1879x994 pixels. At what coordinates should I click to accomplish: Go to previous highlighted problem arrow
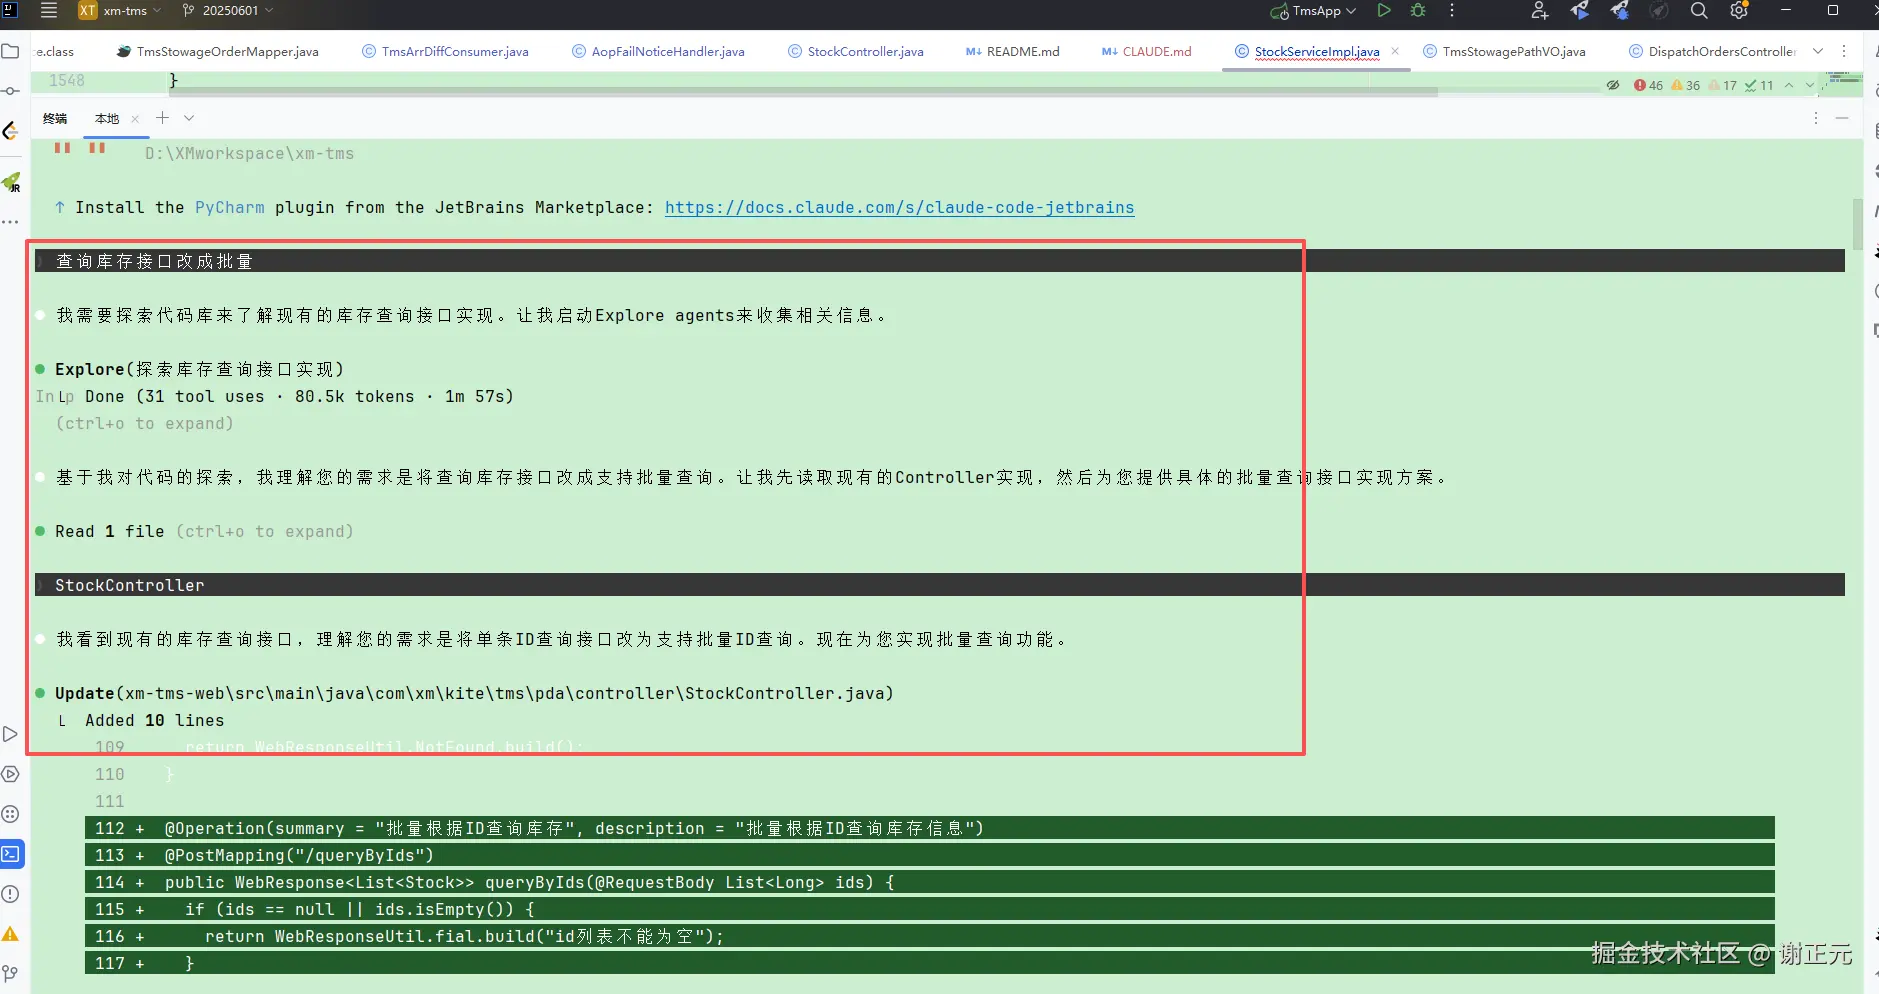click(x=1789, y=86)
